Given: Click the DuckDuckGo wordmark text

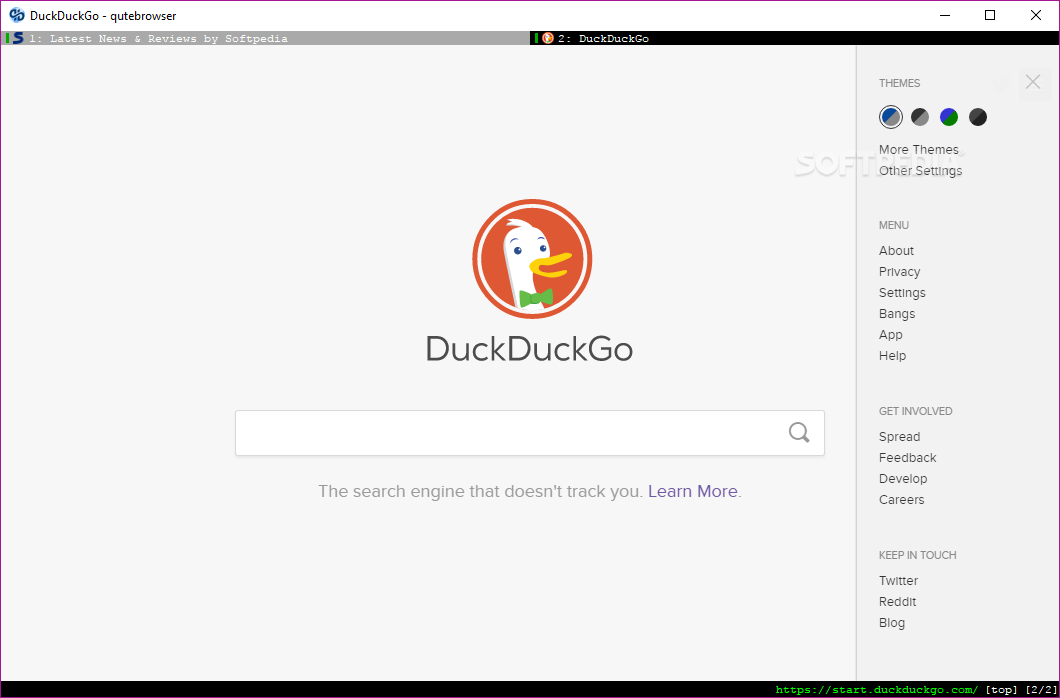Looking at the screenshot, I should coord(529,349).
